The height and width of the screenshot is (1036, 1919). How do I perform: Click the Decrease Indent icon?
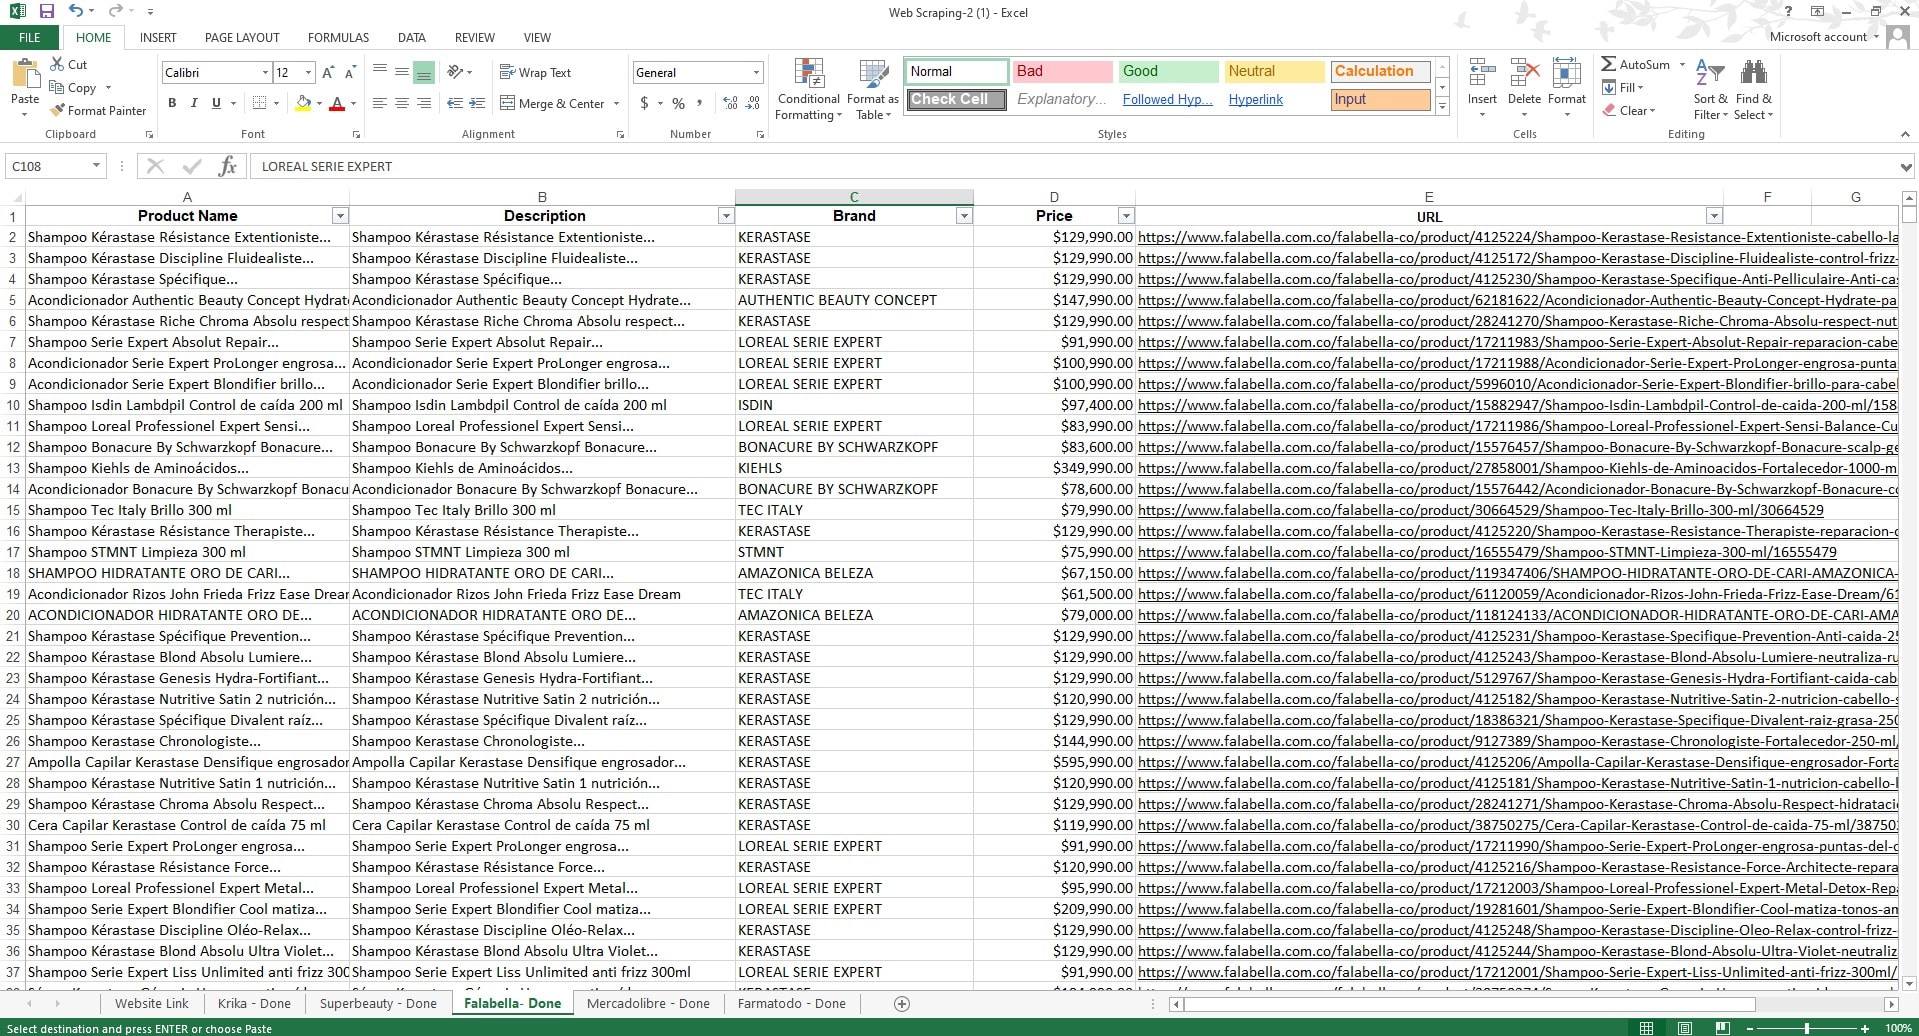pos(455,103)
